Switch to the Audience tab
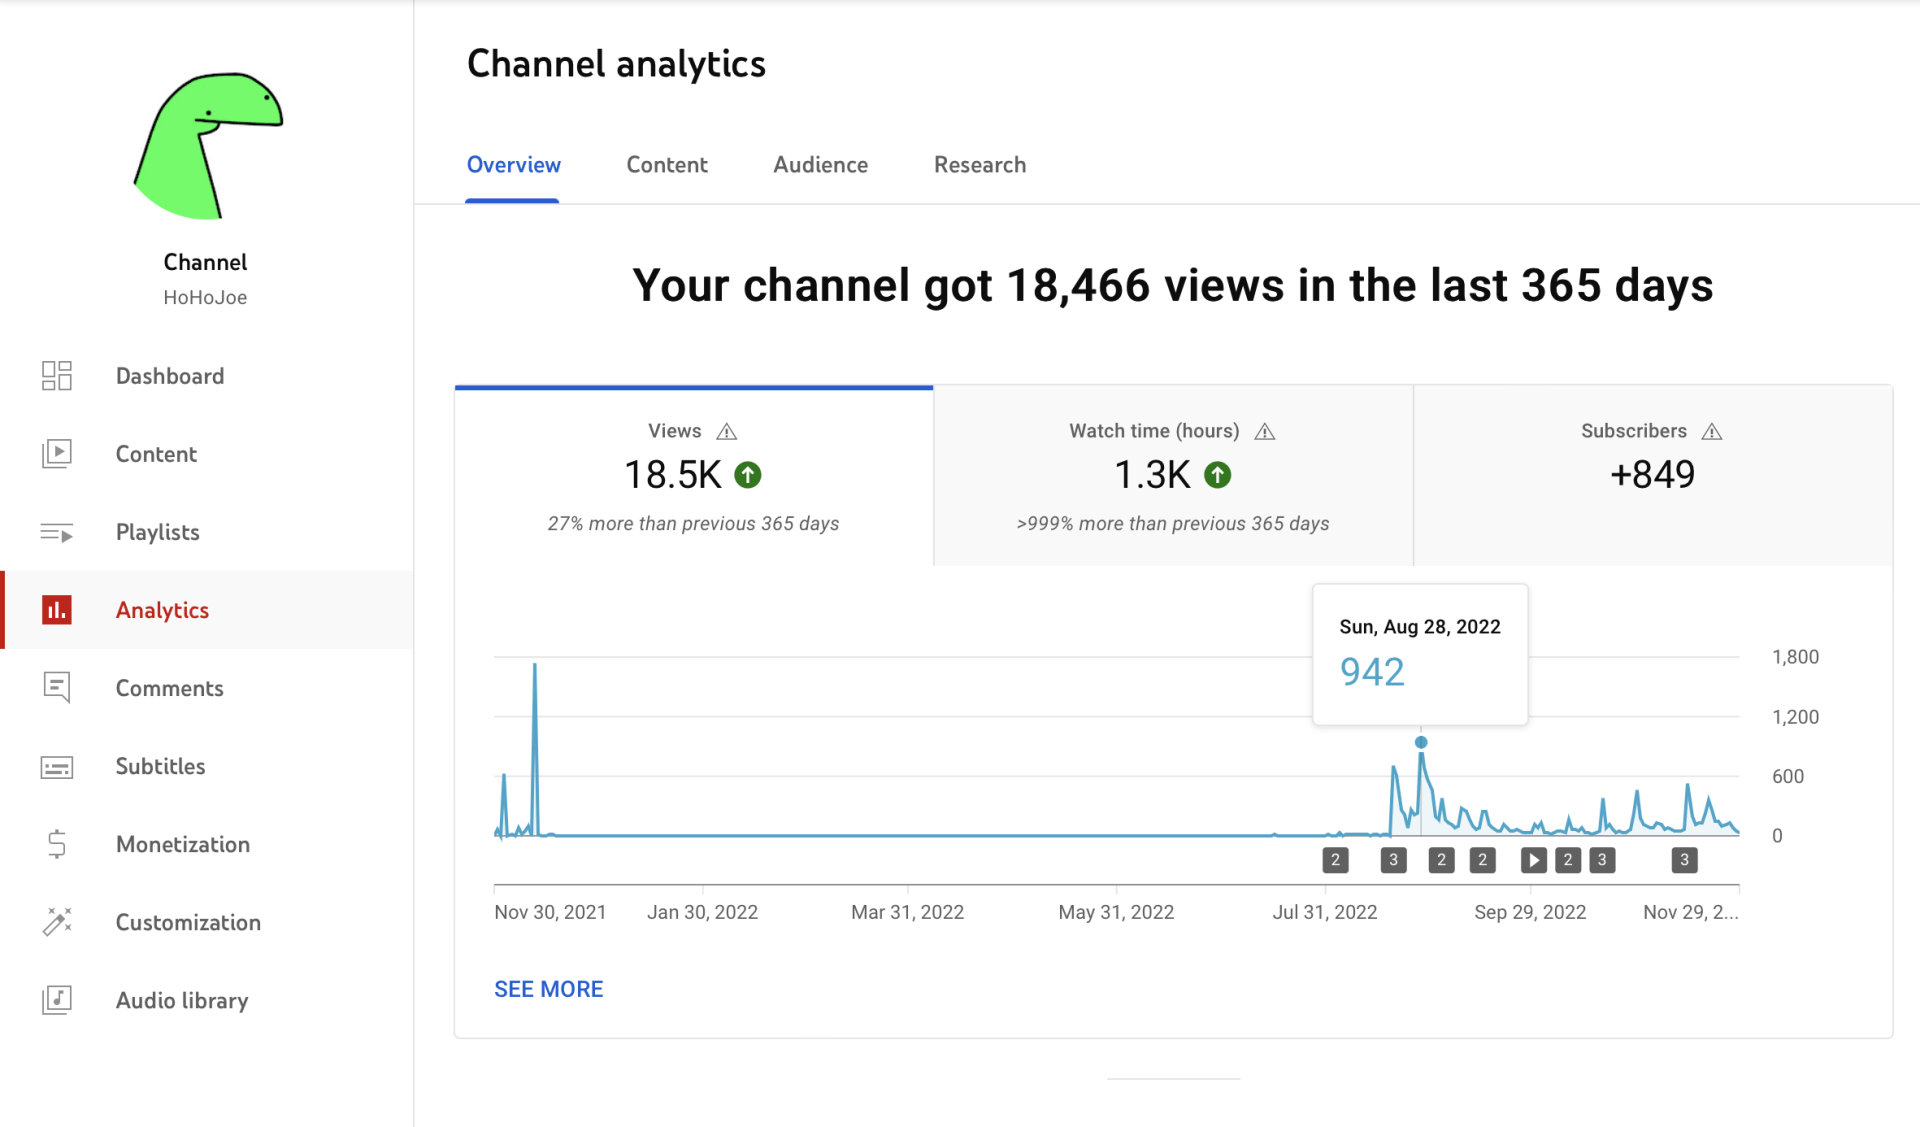 pyautogui.click(x=820, y=165)
